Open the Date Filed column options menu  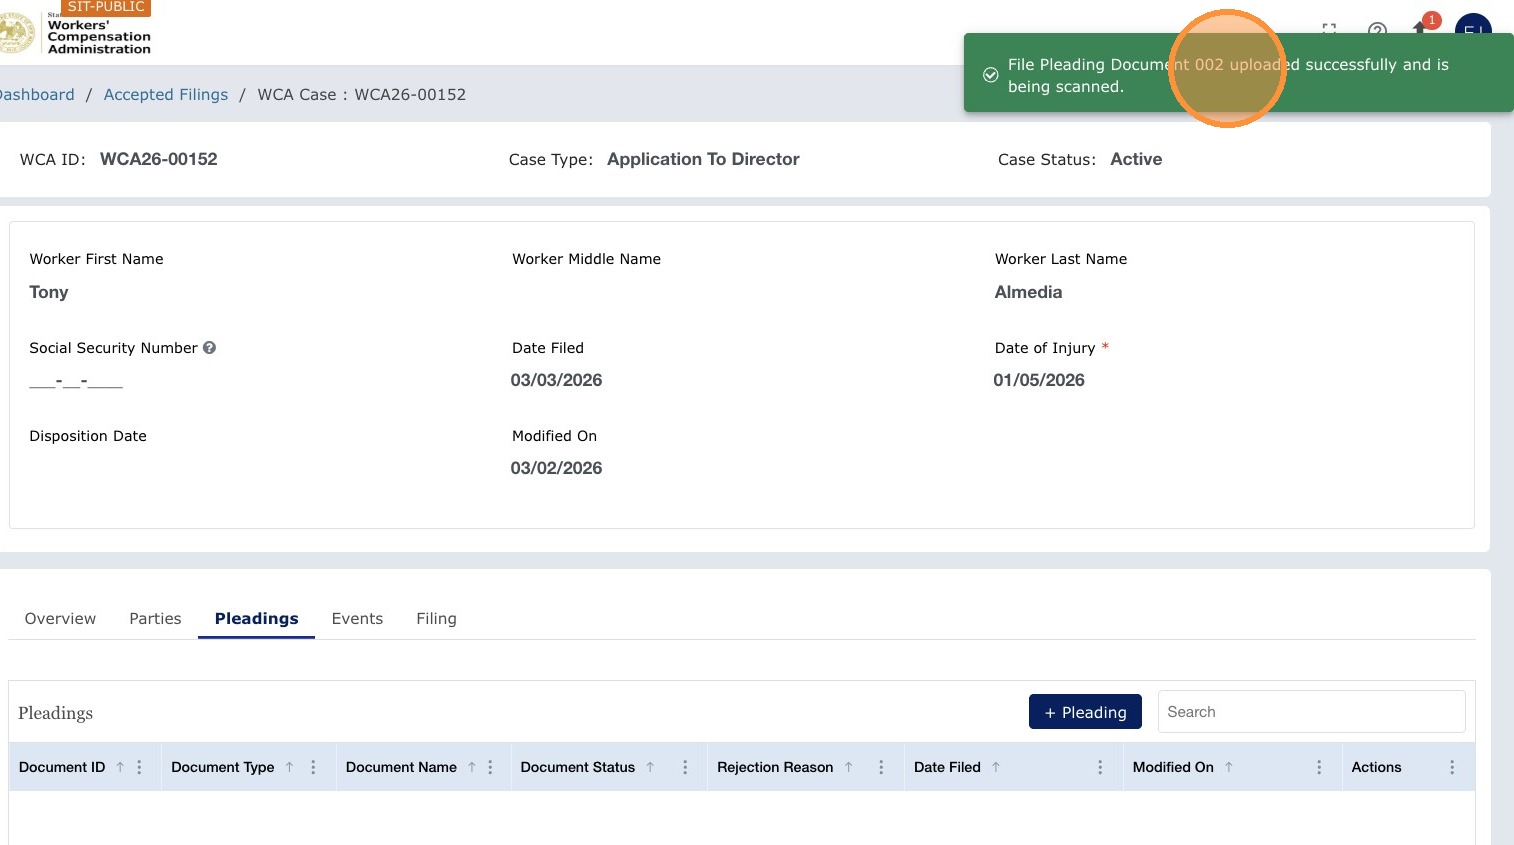point(1100,767)
